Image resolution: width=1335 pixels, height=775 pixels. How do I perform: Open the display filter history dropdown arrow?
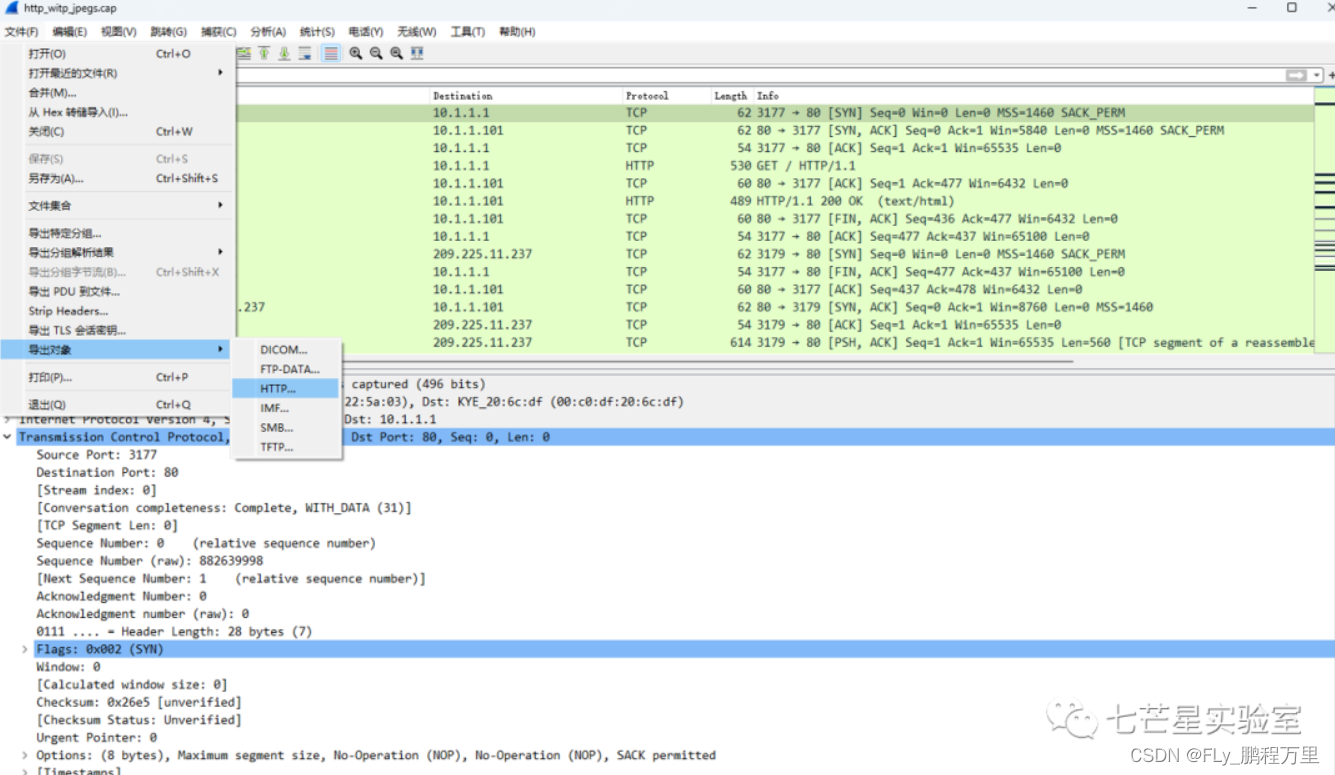click(1316, 75)
